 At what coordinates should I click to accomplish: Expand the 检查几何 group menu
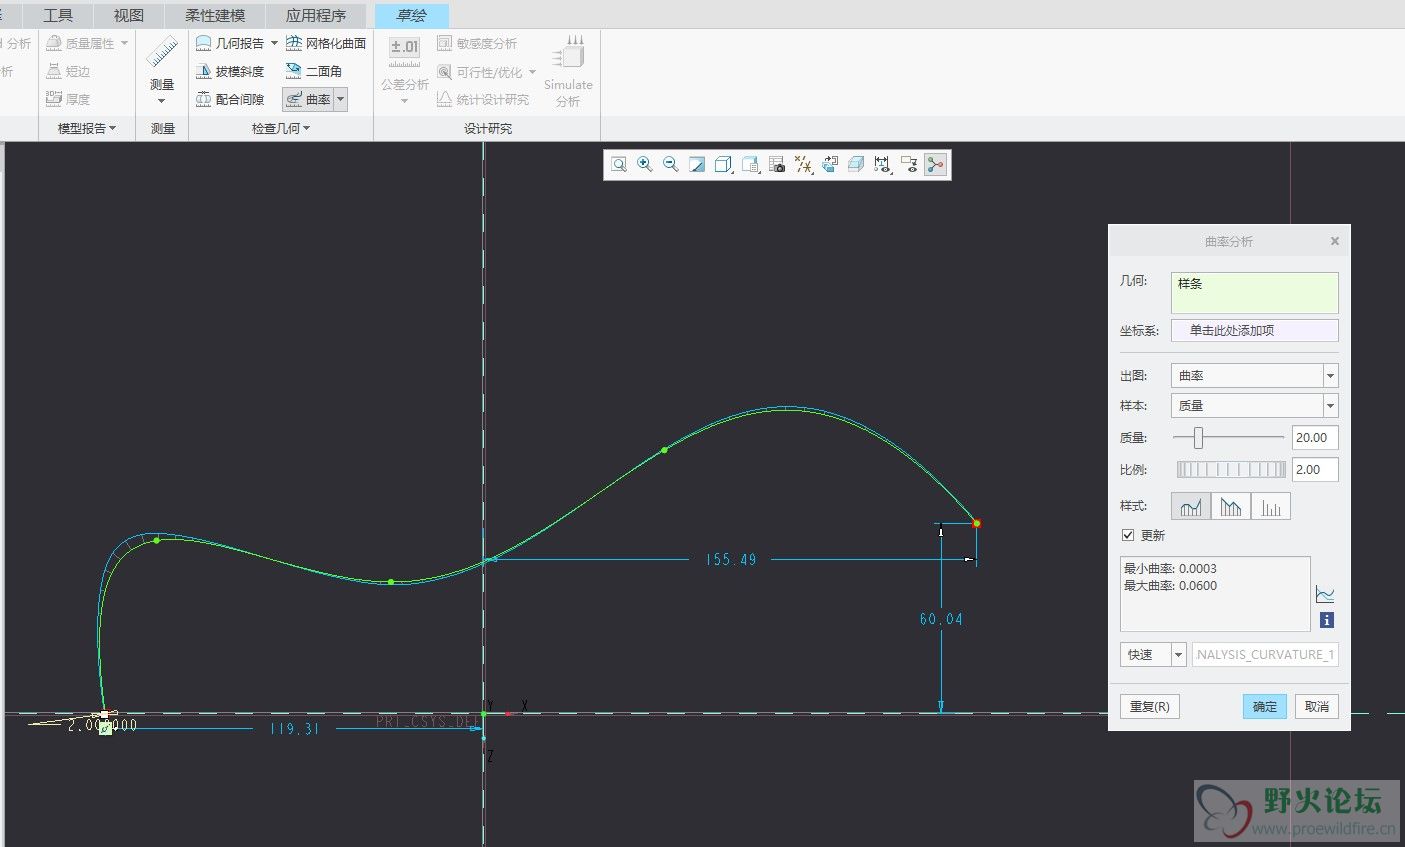tap(281, 128)
